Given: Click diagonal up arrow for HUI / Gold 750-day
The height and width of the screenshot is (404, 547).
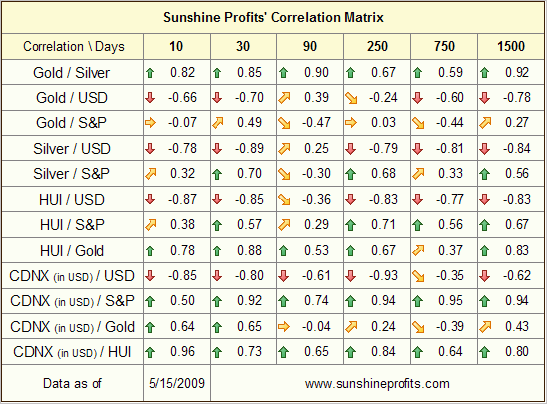Looking at the screenshot, I should [x=418, y=250].
